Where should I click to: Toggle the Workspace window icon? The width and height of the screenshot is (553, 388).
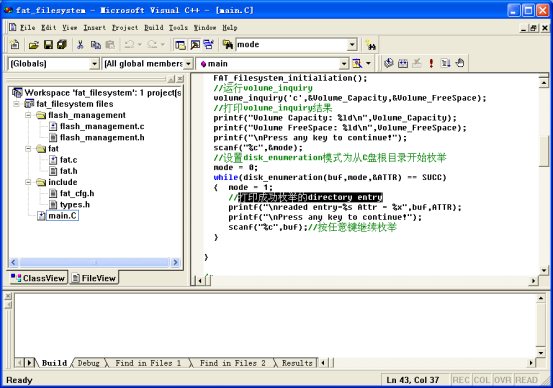180,45
